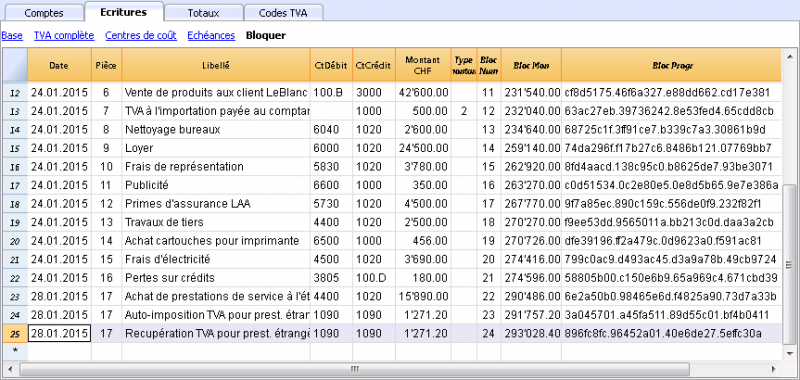Click the vertical scrollbar up arrow
Image resolution: width=800 pixels, height=380 pixels.
(789, 55)
